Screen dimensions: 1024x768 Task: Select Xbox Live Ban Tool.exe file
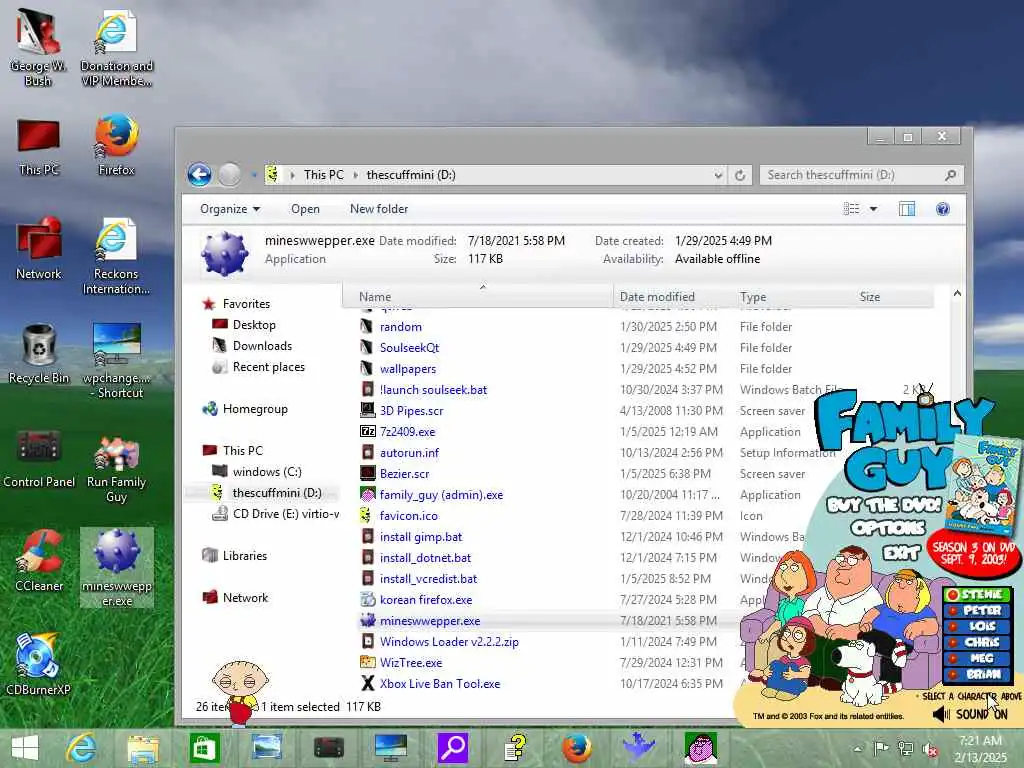pyautogui.click(x=440, y=684)
